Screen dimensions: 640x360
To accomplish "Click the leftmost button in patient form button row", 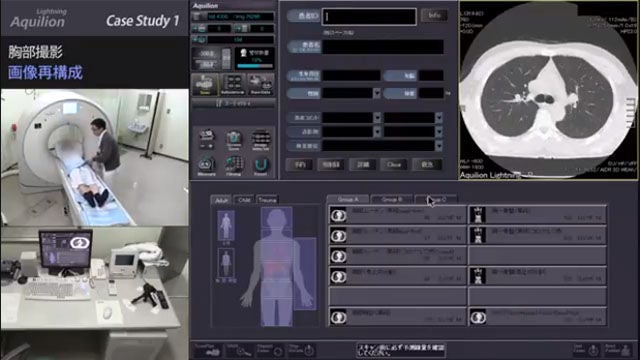I will (300, 164).
